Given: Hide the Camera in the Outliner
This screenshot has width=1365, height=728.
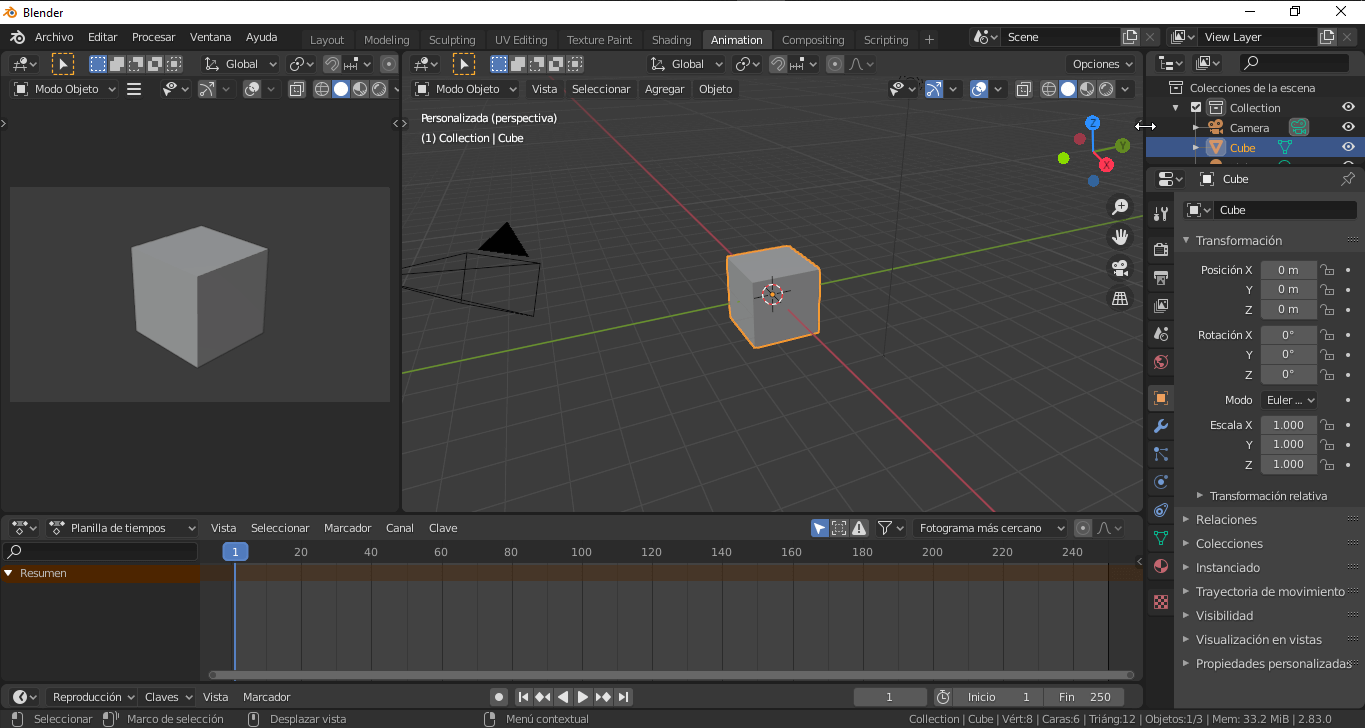Looking at the screenshot, I should point(1347,127).
